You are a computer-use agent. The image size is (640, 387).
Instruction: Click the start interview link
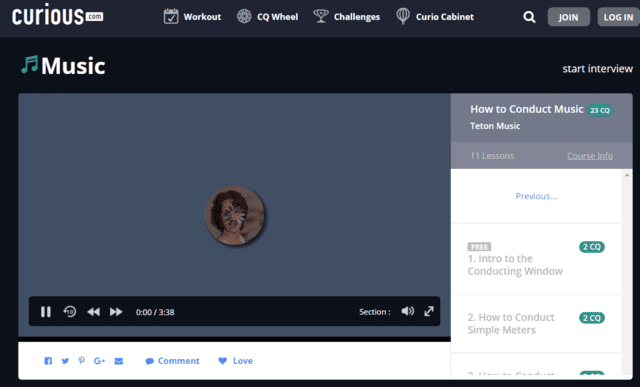[x=597, y=69]
